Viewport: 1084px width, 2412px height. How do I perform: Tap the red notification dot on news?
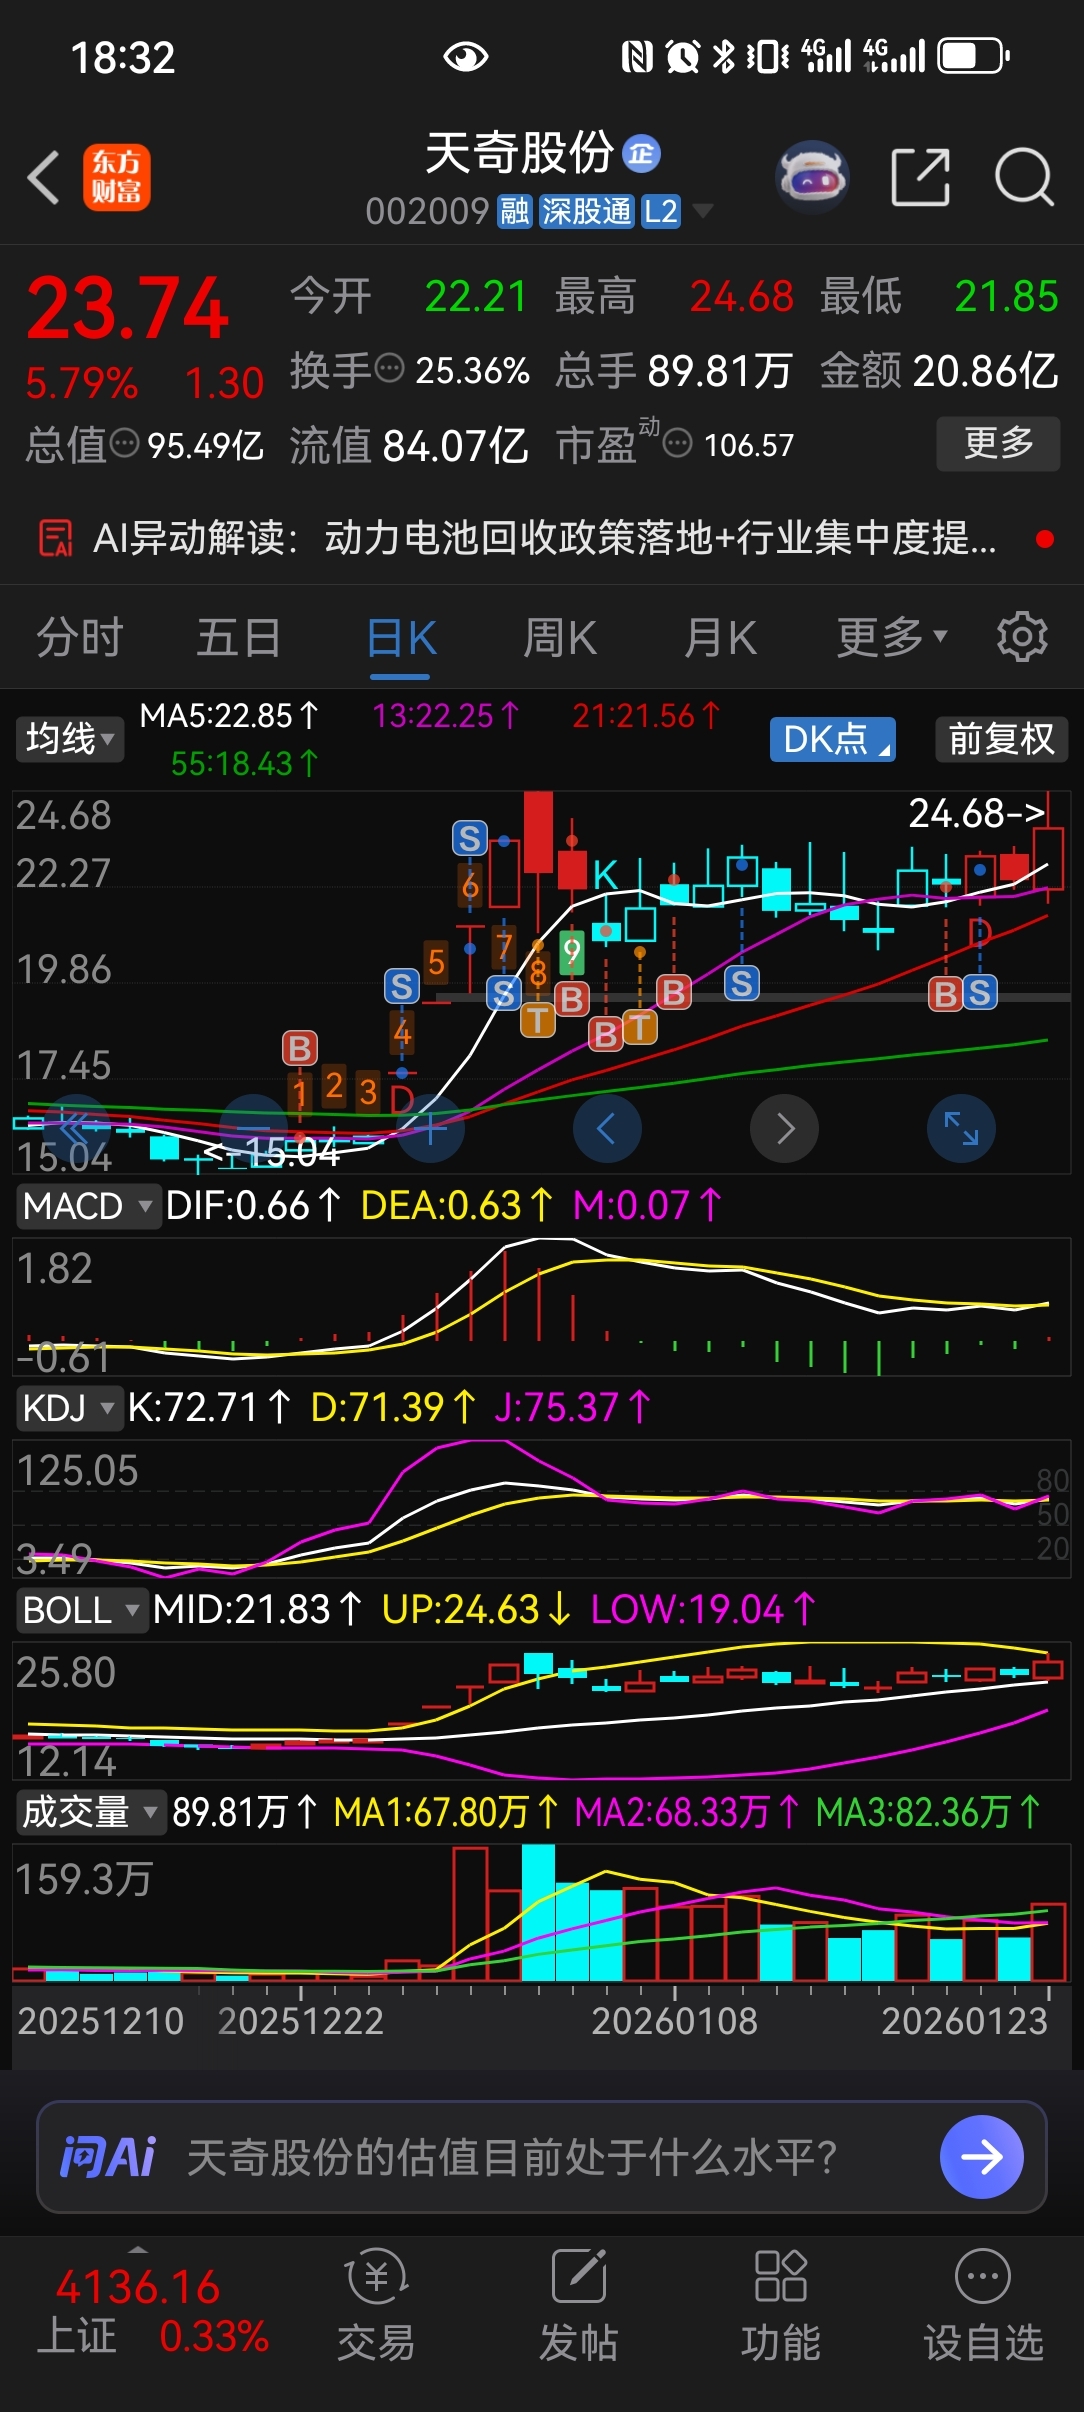(1045, 539)
